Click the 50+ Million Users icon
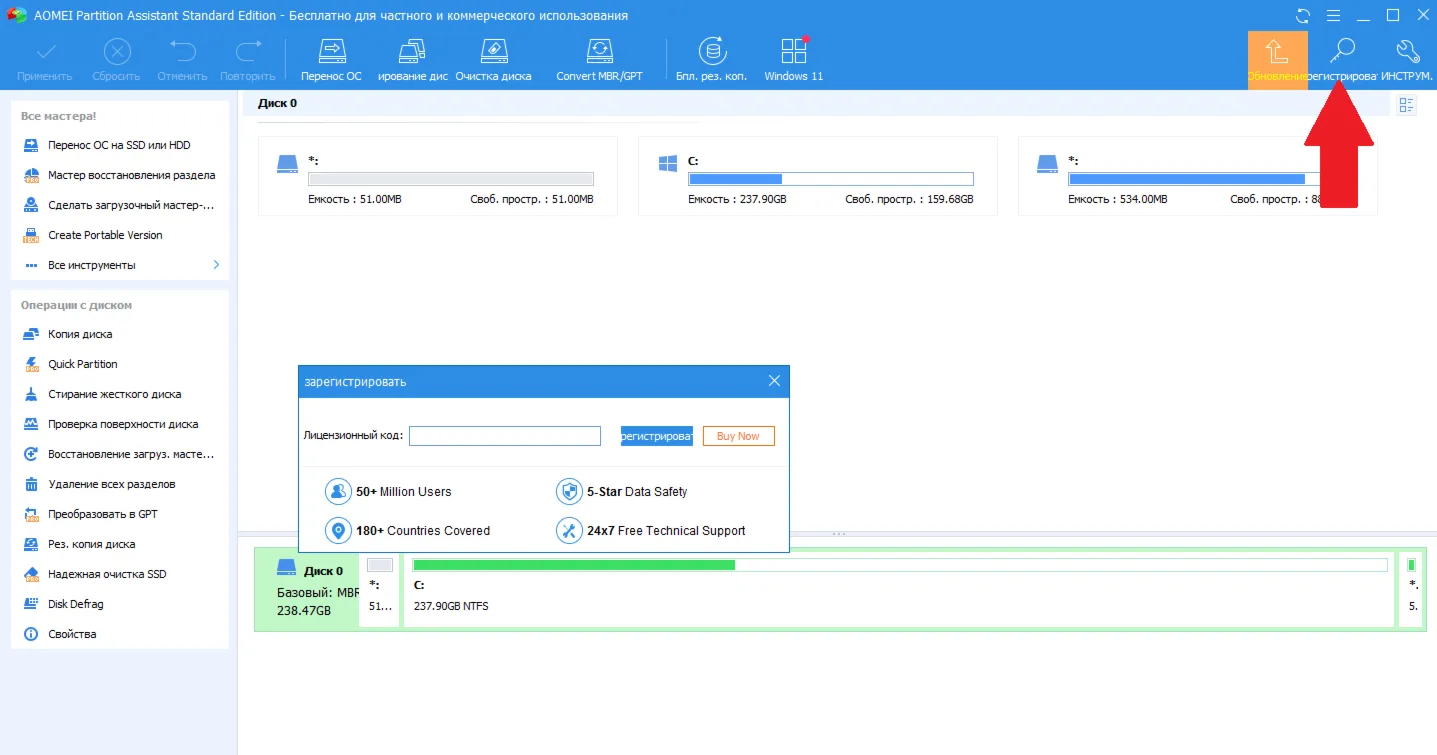 pos(339,491)
